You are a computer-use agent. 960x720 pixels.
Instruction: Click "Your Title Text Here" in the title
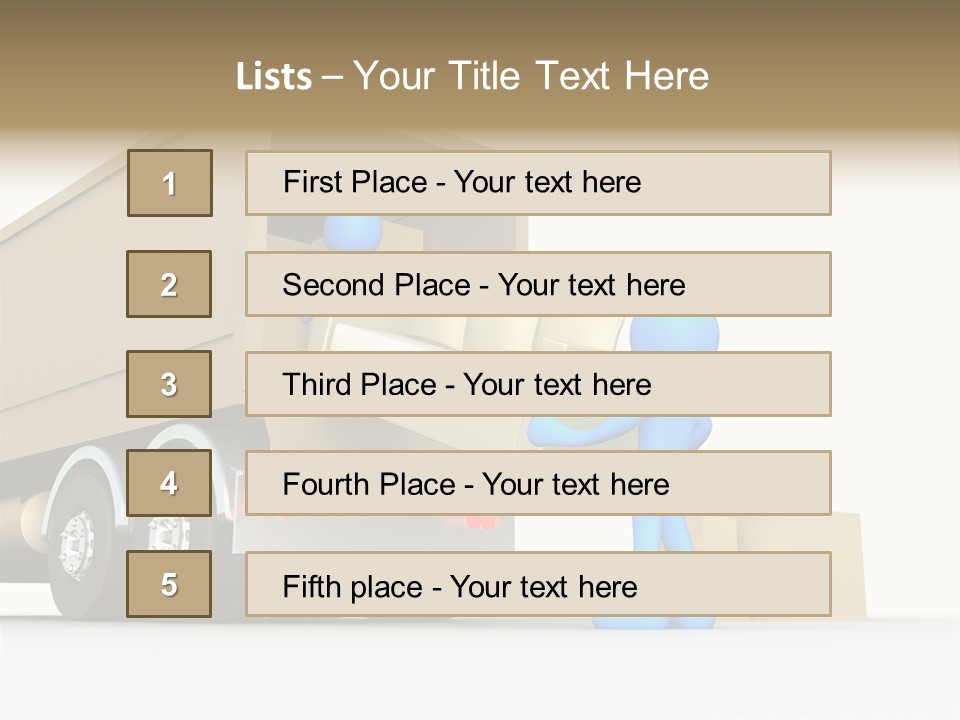(531, 76)
